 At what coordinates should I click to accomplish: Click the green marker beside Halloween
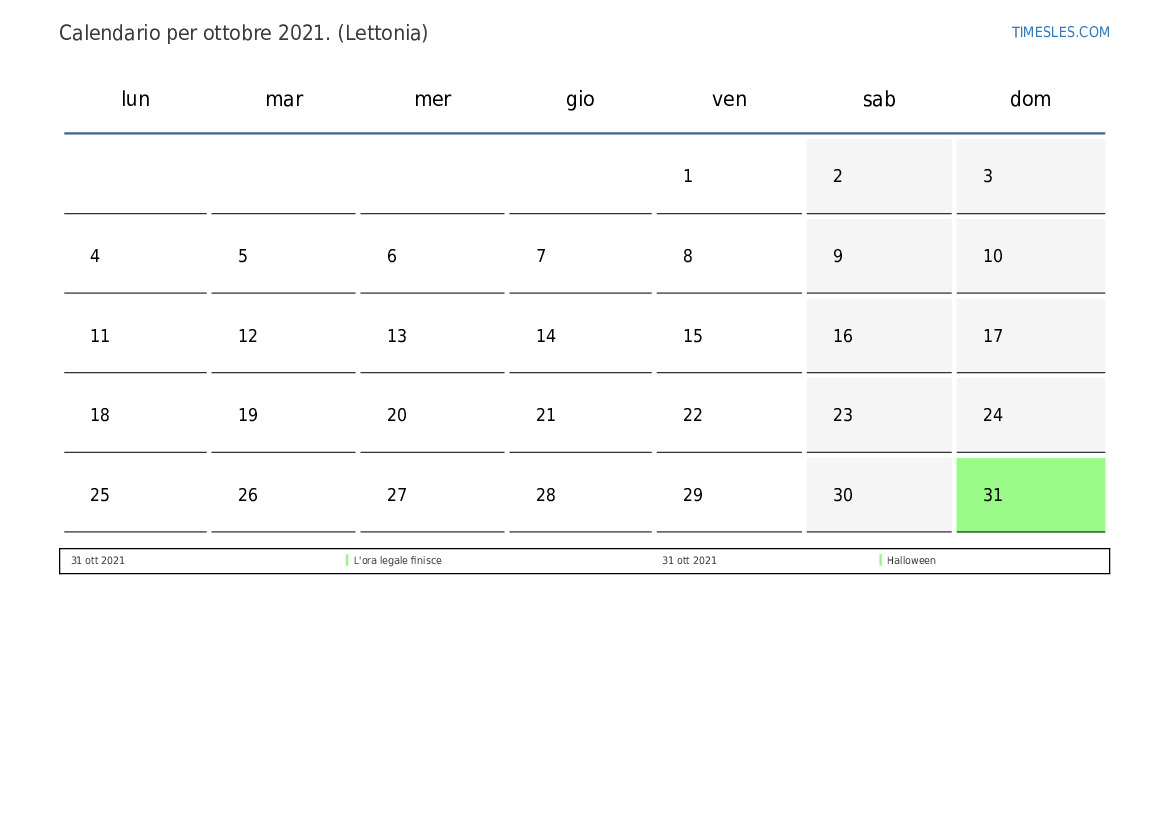(881, 561)
